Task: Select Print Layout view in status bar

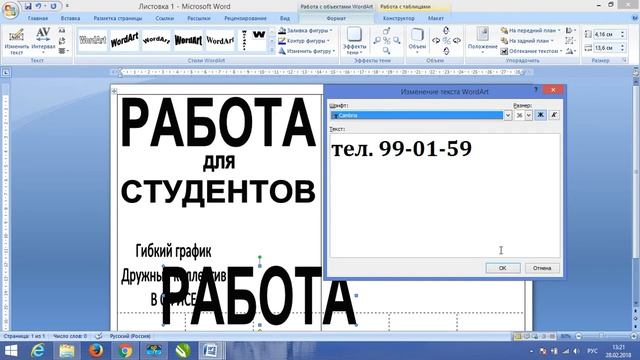Action: 518,336
